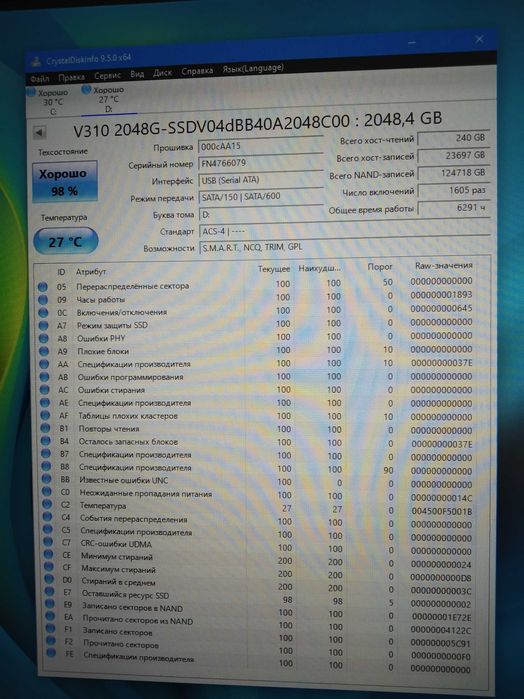Click the Атрибут column header
This screenshot has height=699, width=524.
(91, 272)
